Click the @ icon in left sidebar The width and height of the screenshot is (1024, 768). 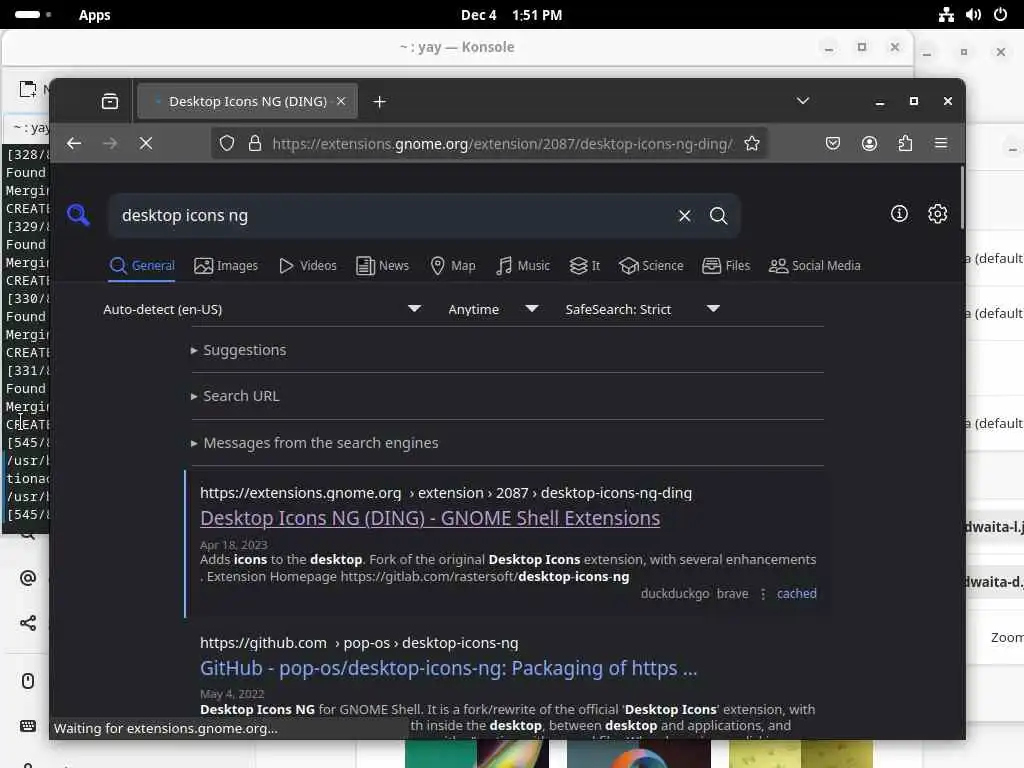point(28,578)
